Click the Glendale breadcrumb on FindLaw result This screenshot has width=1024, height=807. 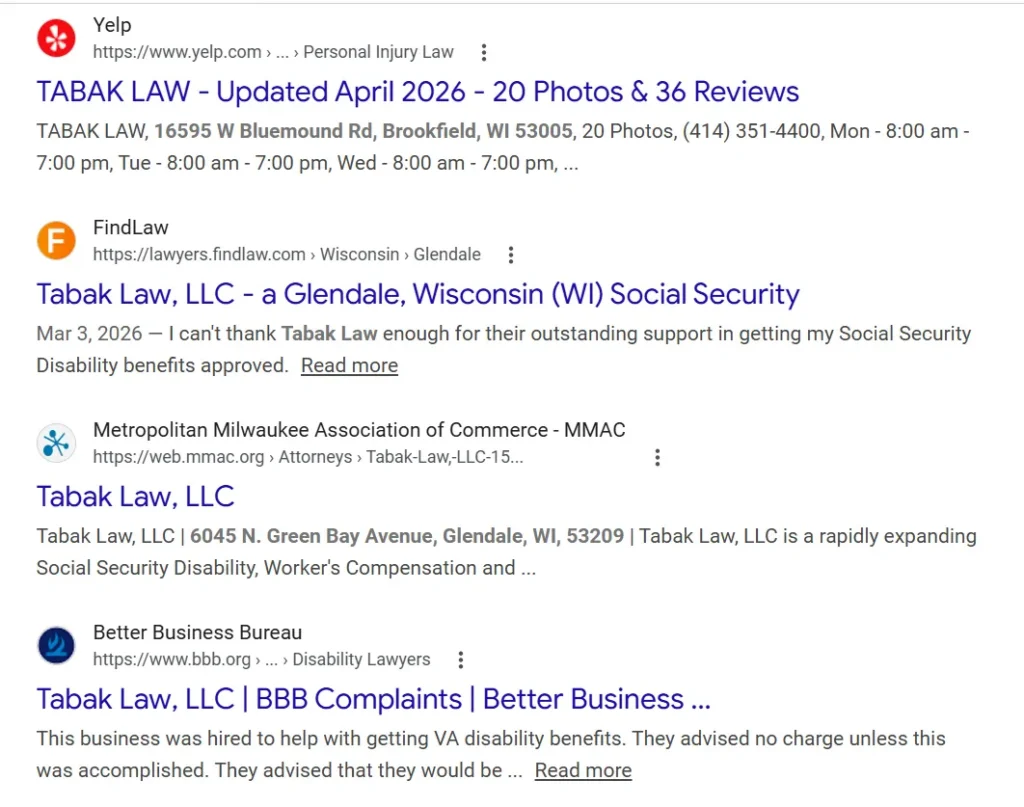coord(447,254)
